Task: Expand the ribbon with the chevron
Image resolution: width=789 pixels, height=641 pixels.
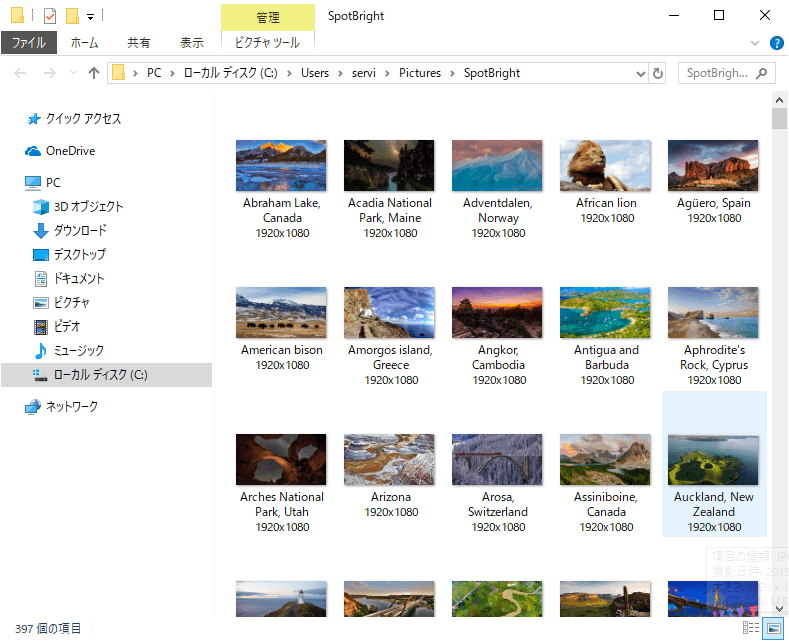Action: coord(755,43)
